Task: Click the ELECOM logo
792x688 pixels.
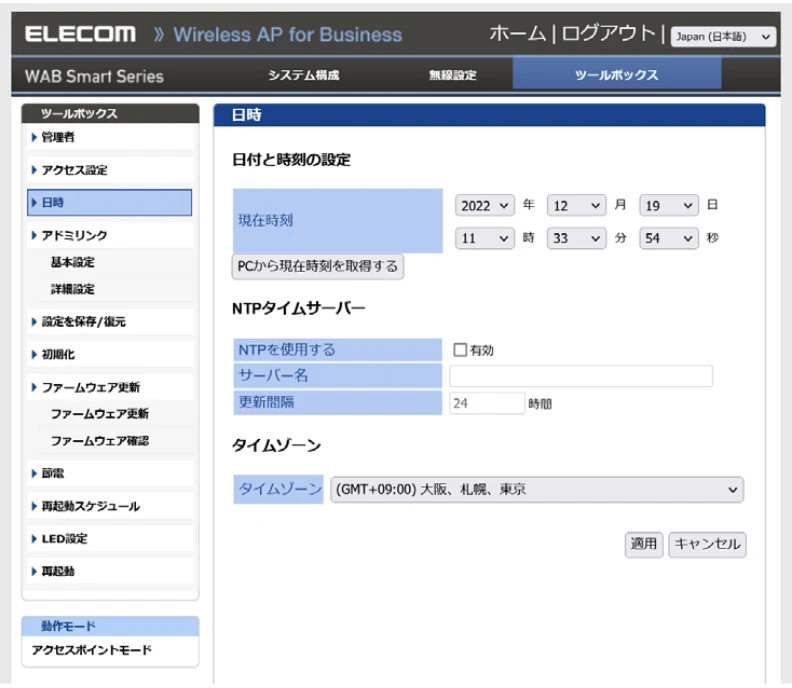Action: click(80, 34)
